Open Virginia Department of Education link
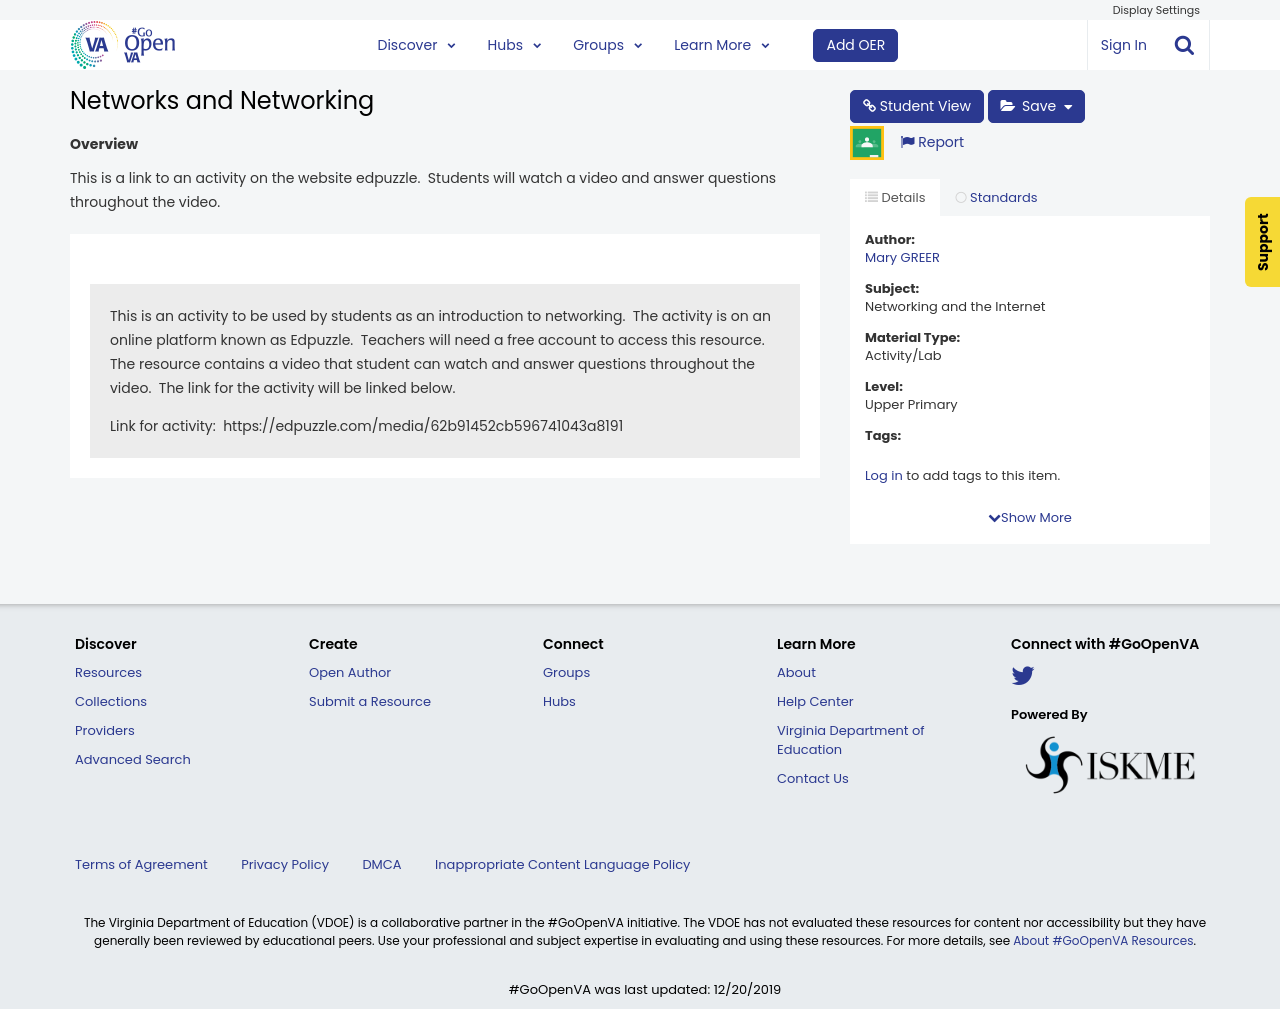 click(851, 740)
